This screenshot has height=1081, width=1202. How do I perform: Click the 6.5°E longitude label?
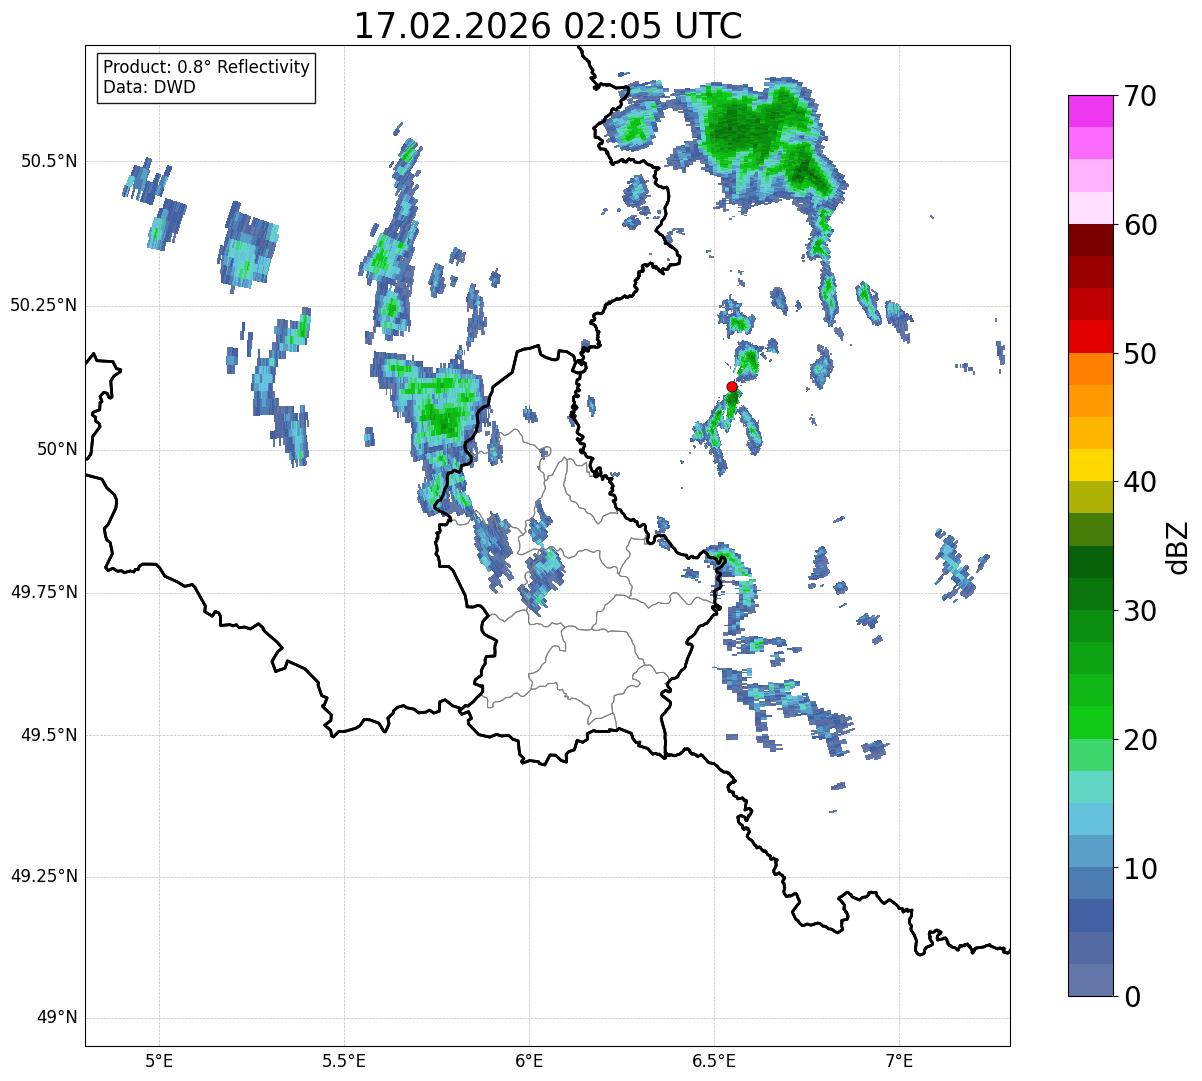714,1061
